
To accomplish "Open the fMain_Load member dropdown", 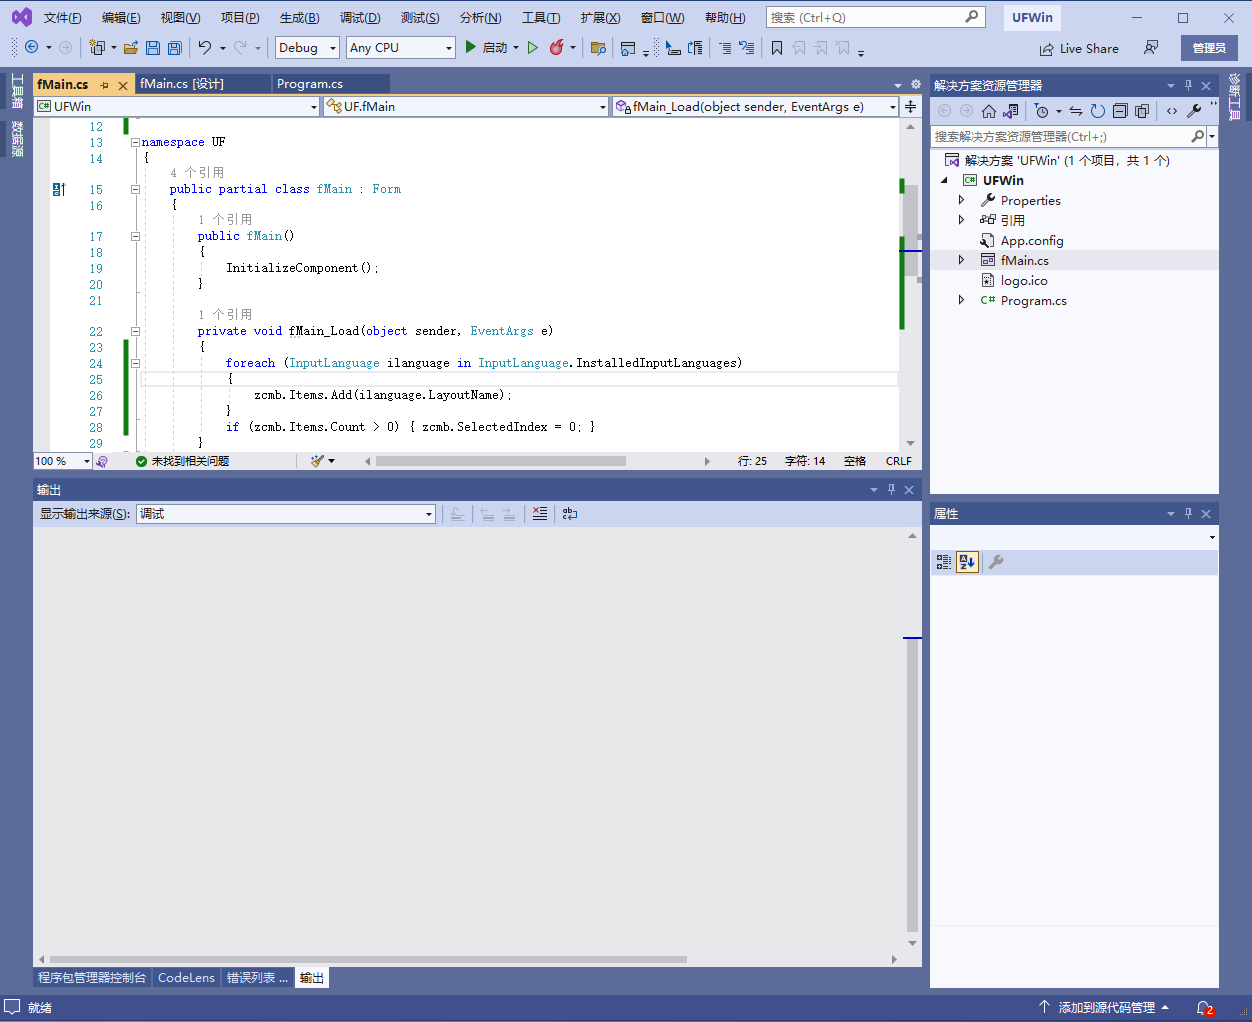I will click(x=756, y=107).
